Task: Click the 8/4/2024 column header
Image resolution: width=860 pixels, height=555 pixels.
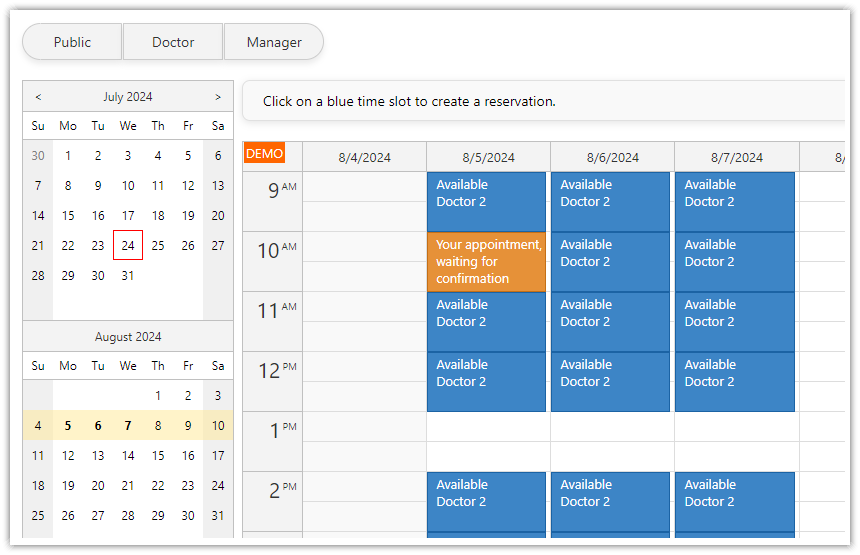Action: [x=364, y=157]
